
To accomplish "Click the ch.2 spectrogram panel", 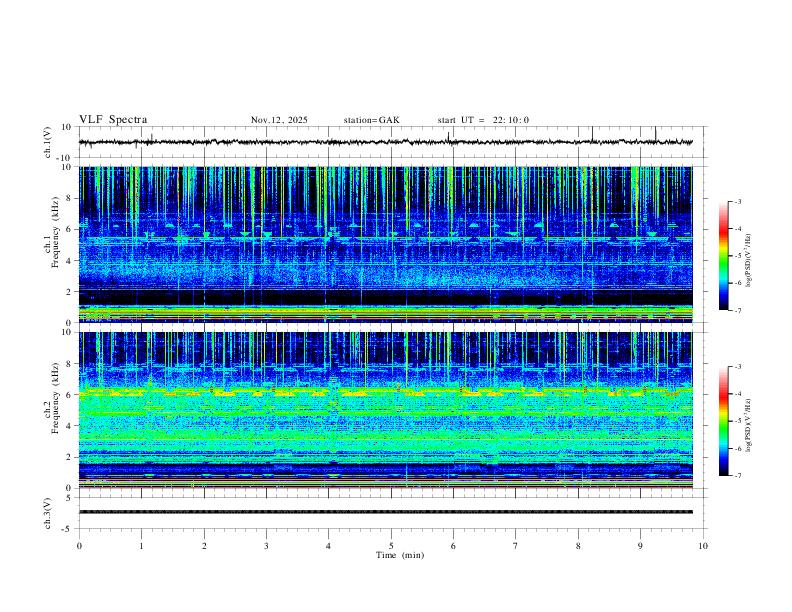I will point(386,410).
